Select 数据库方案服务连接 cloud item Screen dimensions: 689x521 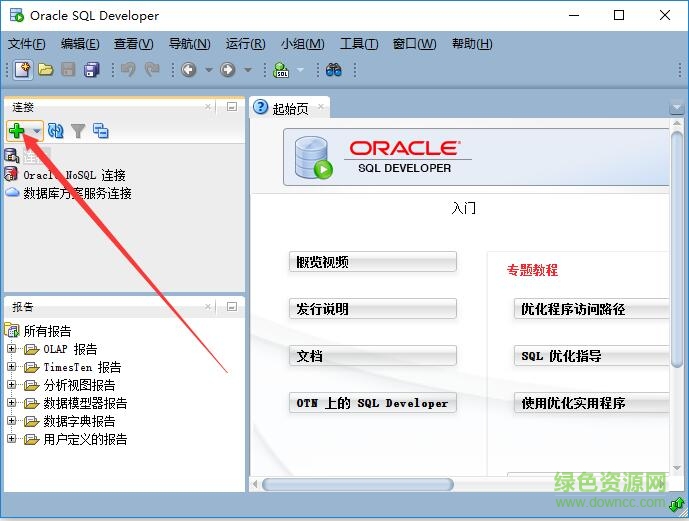[x=77, y=193]
